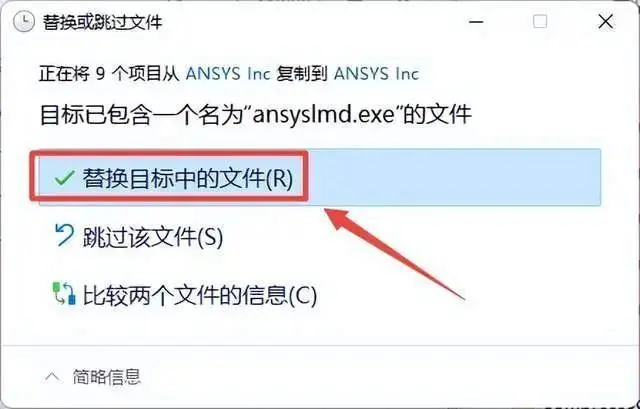Click the green checkmark replace icon
The height and width of the screenshot is (409, 640).
[64, 178]
